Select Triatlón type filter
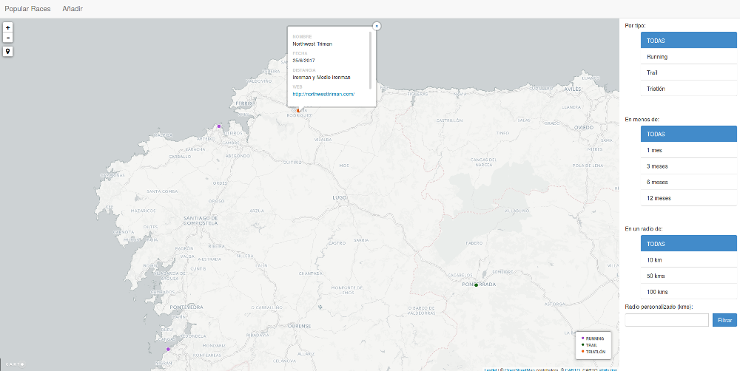Screen dimensions: 740x371 [x=689, y=89]
